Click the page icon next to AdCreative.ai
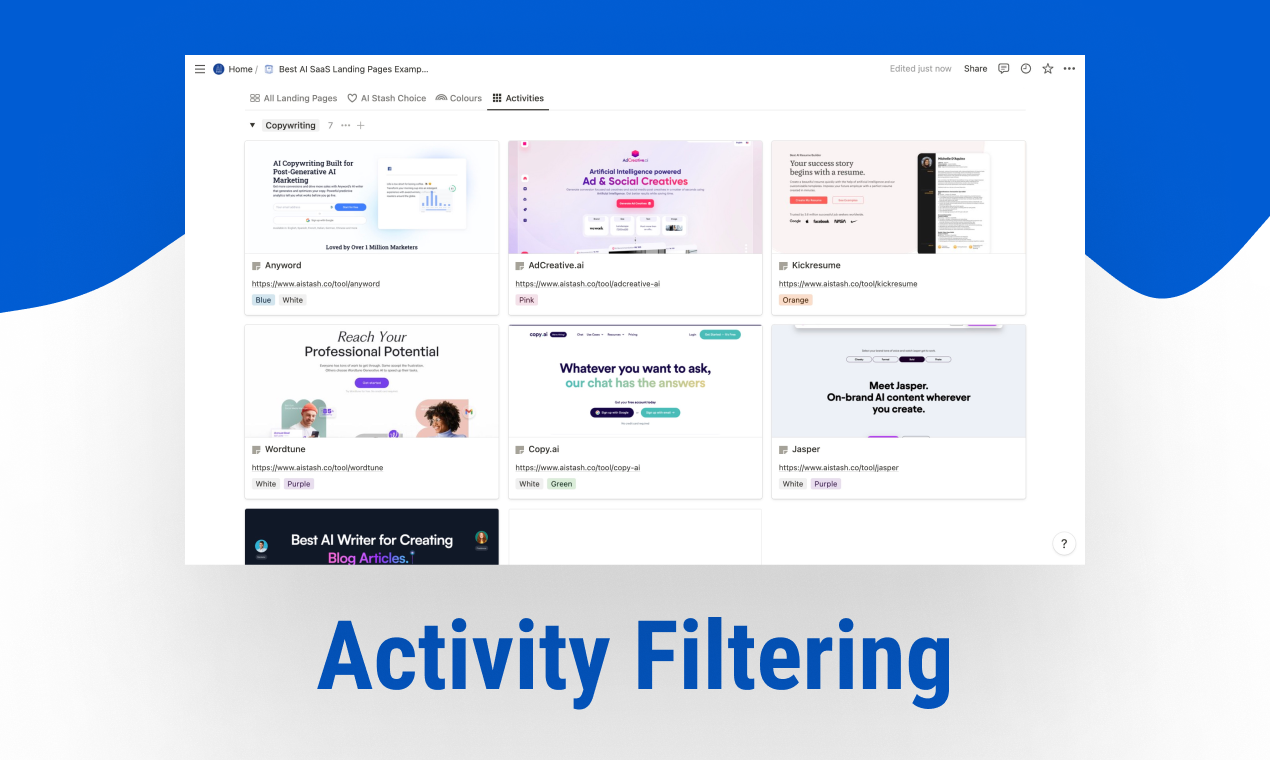Image resolution: width=1270 pixels, height=760 pixels. tap(520, 266)
